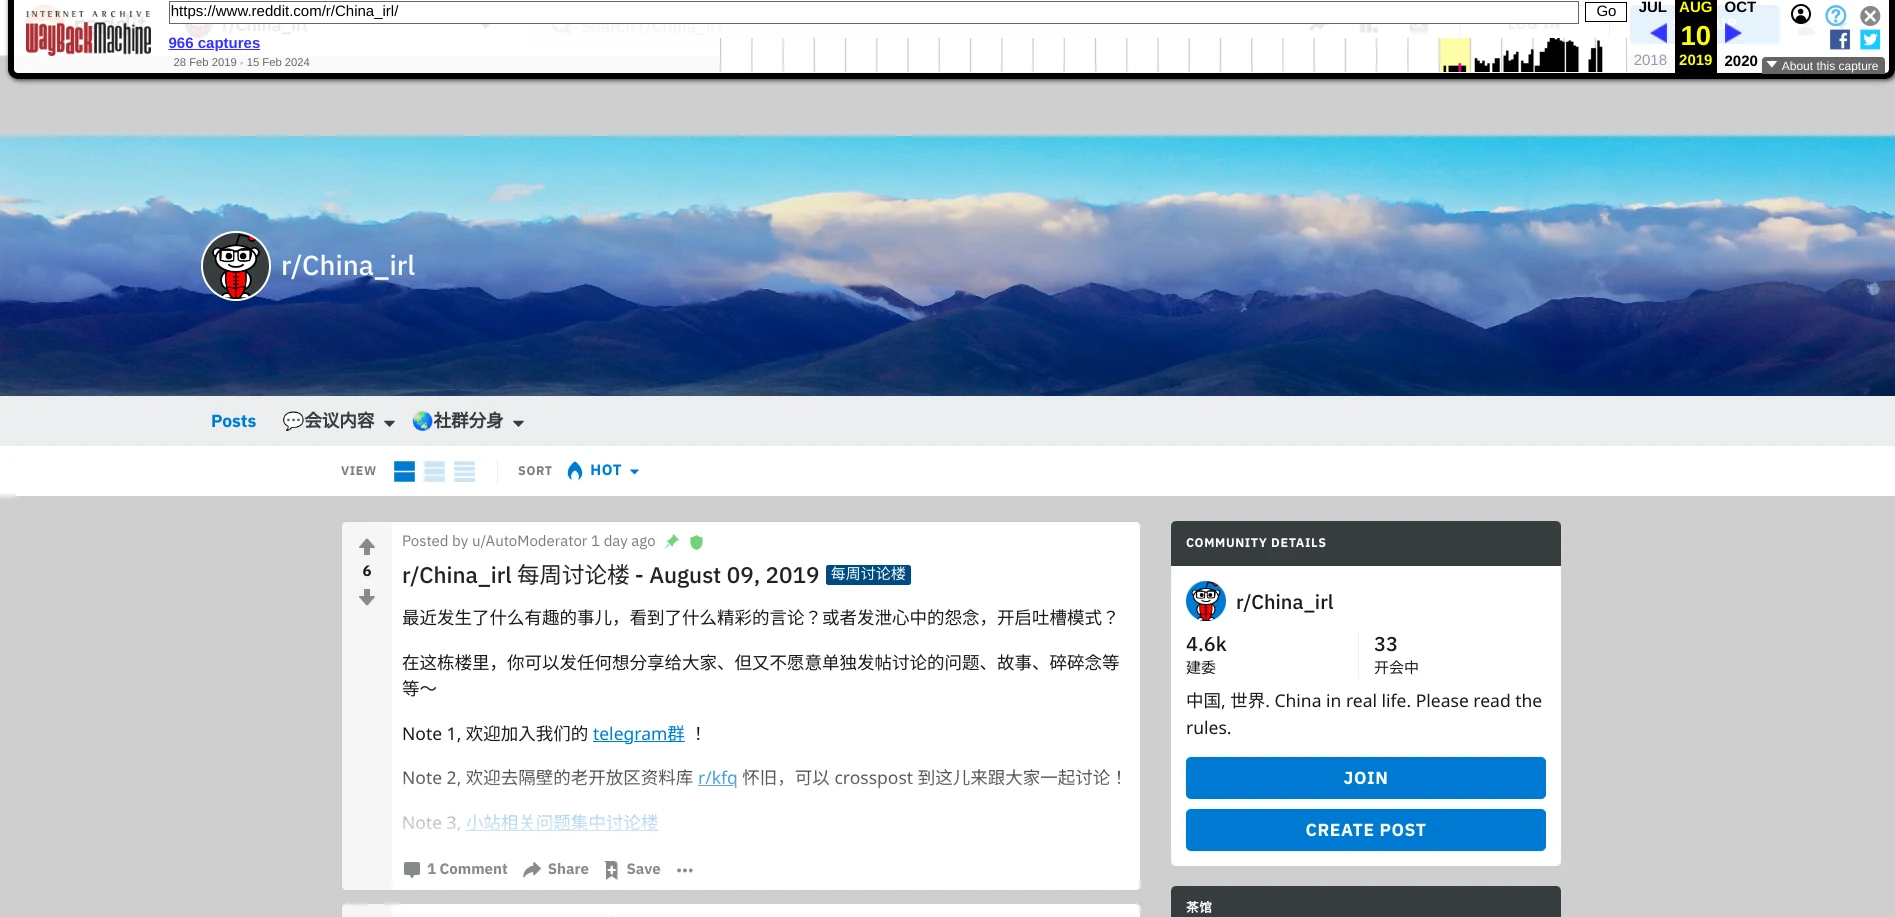This screenshot has width=1895, height=917.
Task: Open the HOT sort dropdown
Action: click(603, 471)
